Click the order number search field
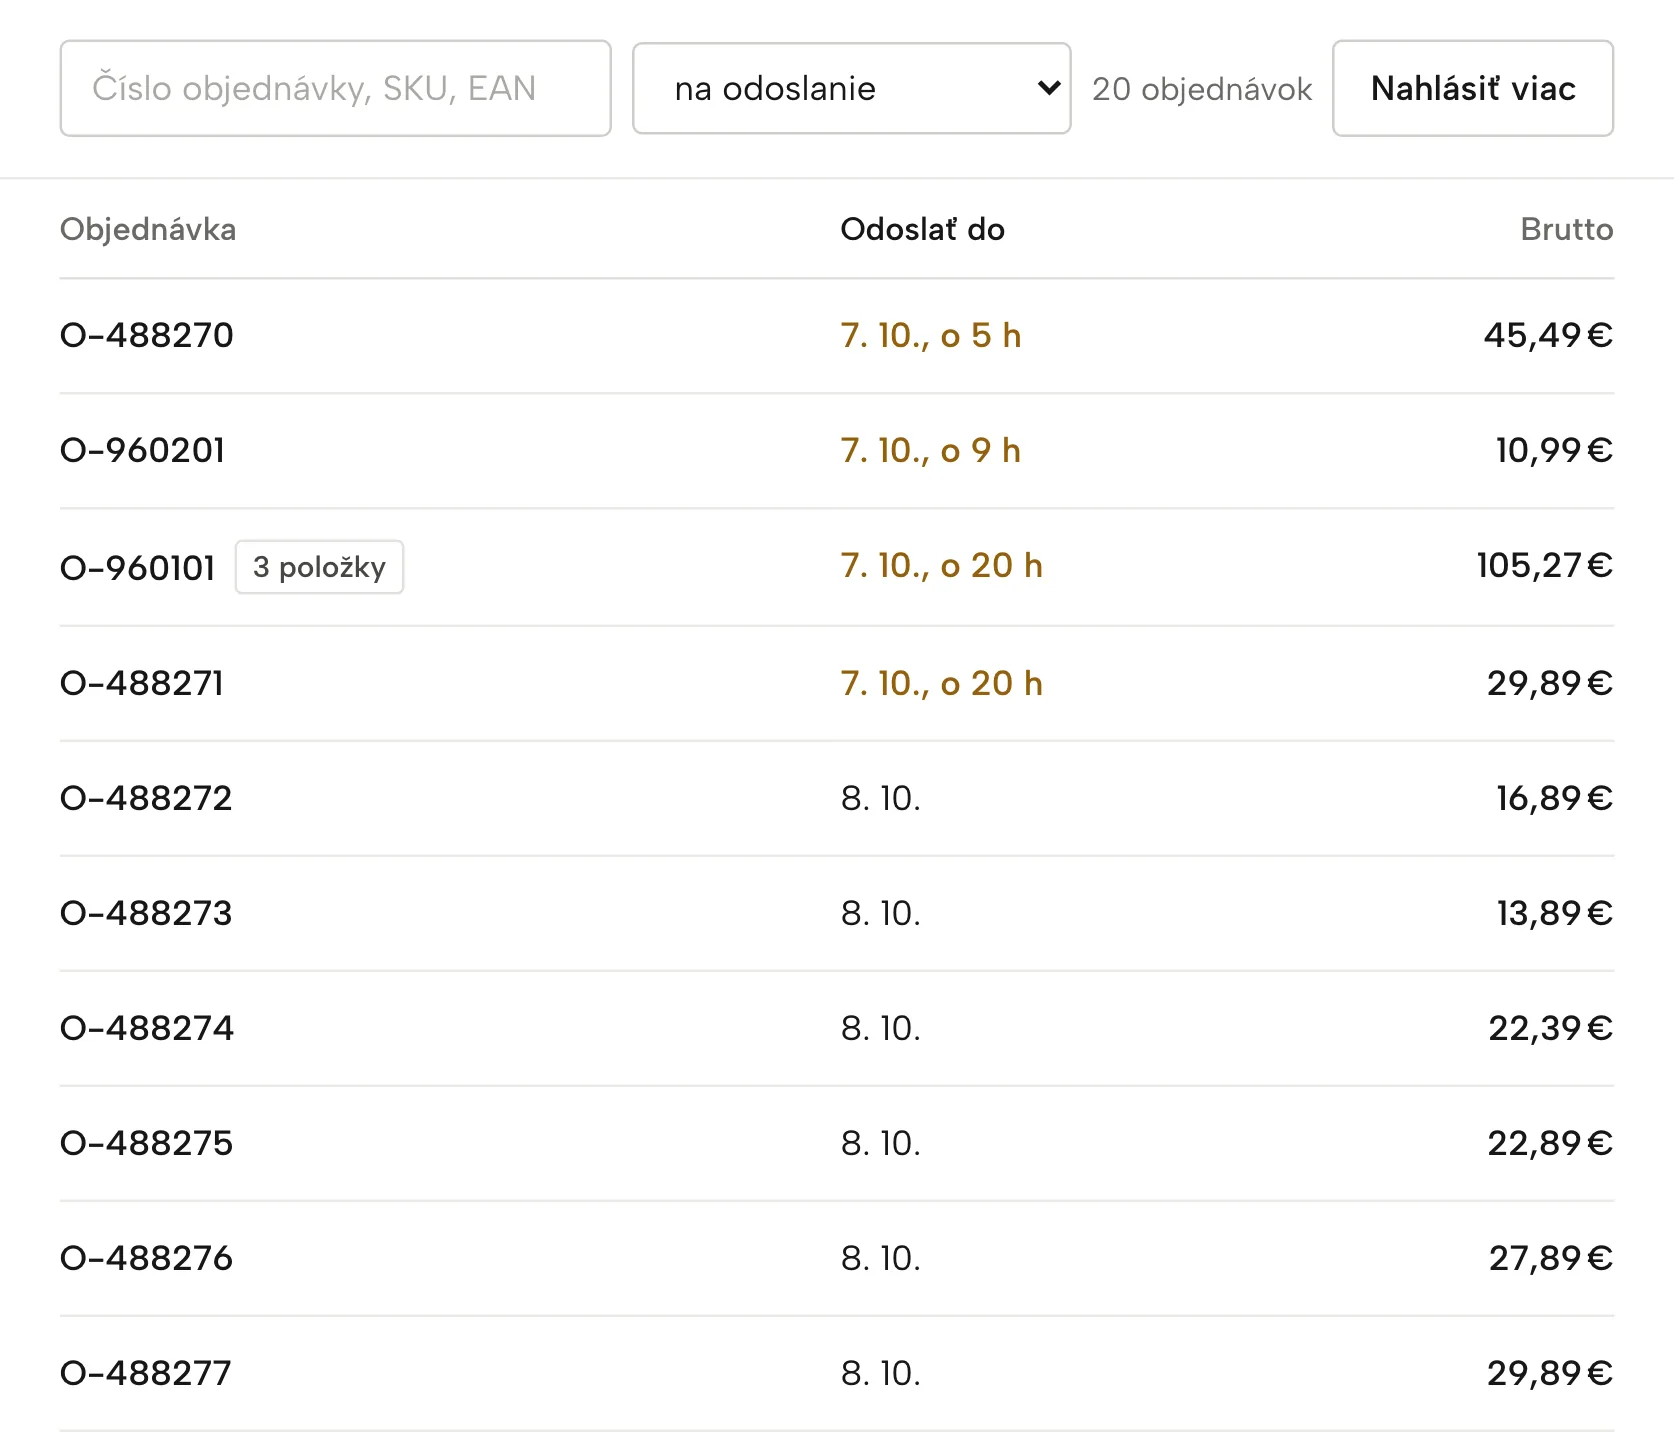Screen dimensions: 1674x1432 point(335,88)
